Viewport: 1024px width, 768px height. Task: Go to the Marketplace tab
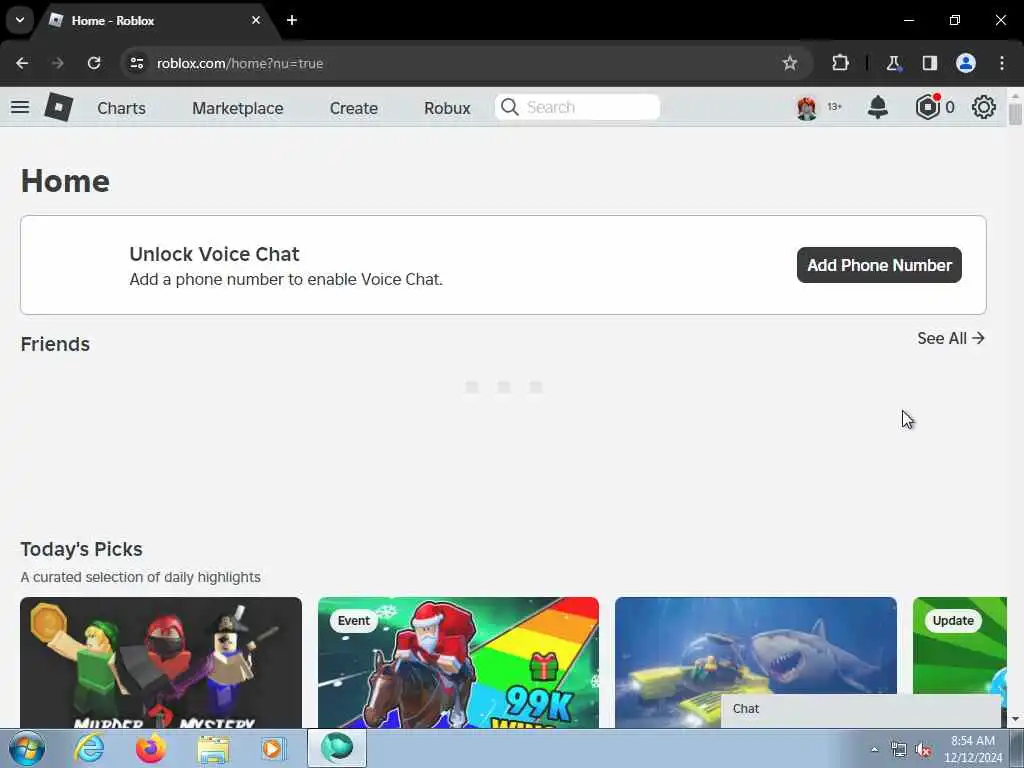pyautogui.click(x=238, y=108)
